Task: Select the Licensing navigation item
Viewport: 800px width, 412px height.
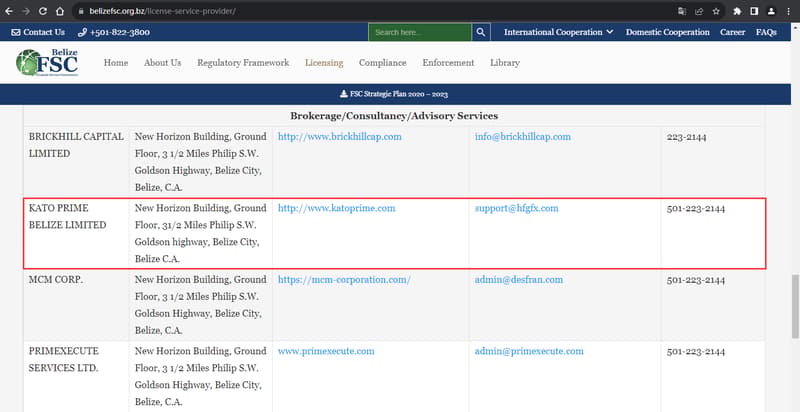Action: (x=324, y=63)
